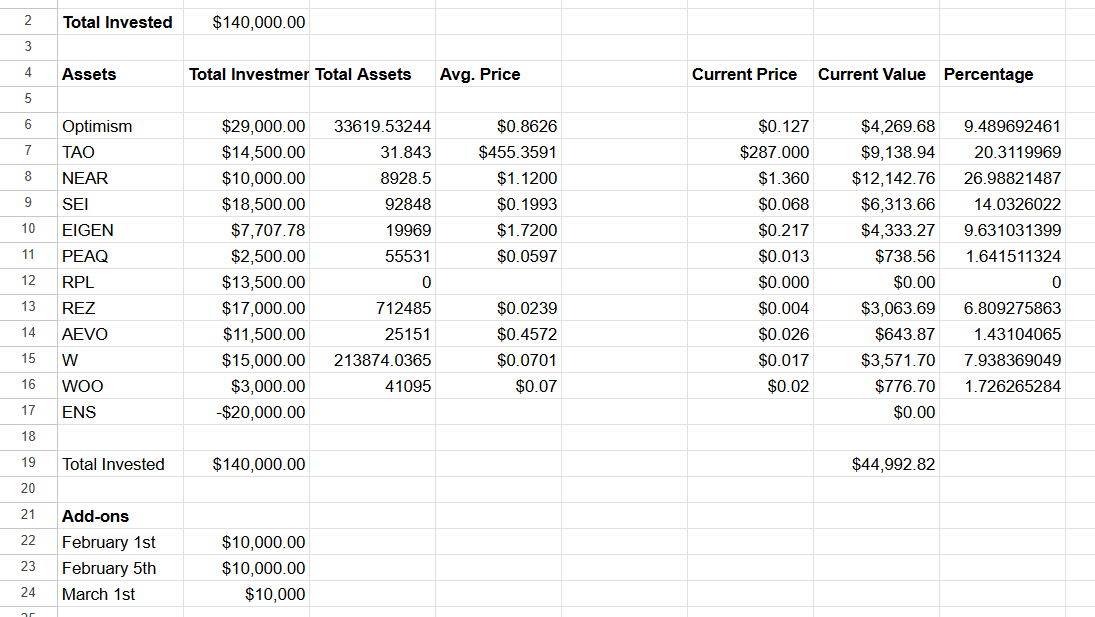Select the EIGEN asset cell
1095x617 pixels.
coord(120,230)
